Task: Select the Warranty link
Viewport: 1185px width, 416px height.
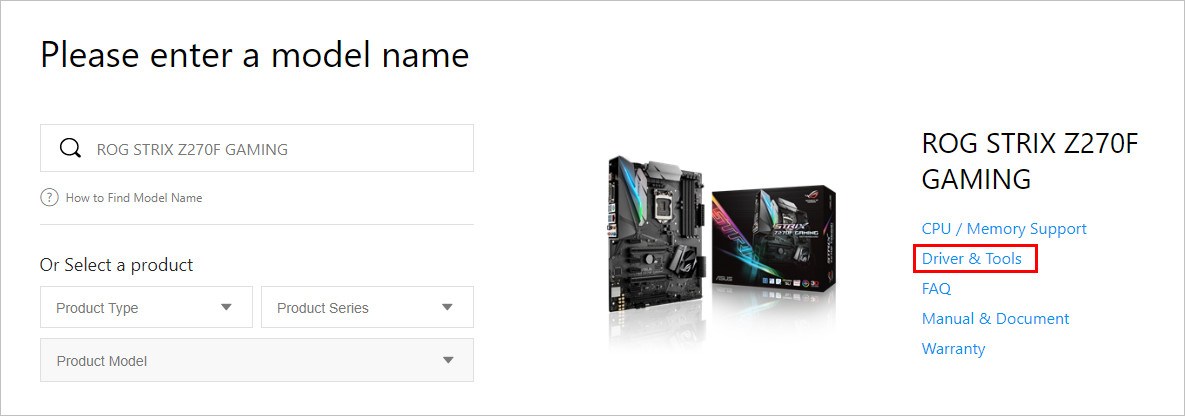Action: point(953,349)
